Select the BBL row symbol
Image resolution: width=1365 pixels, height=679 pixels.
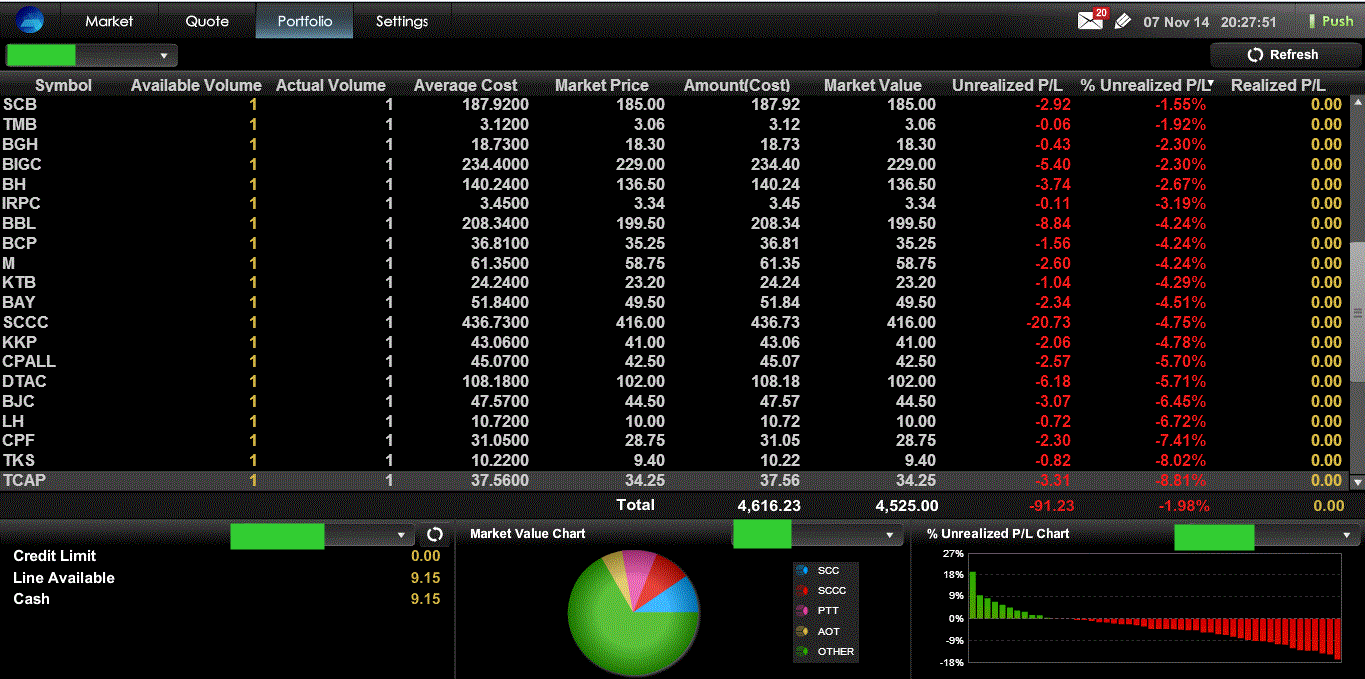pyautogui.click(x=20, y=223)
